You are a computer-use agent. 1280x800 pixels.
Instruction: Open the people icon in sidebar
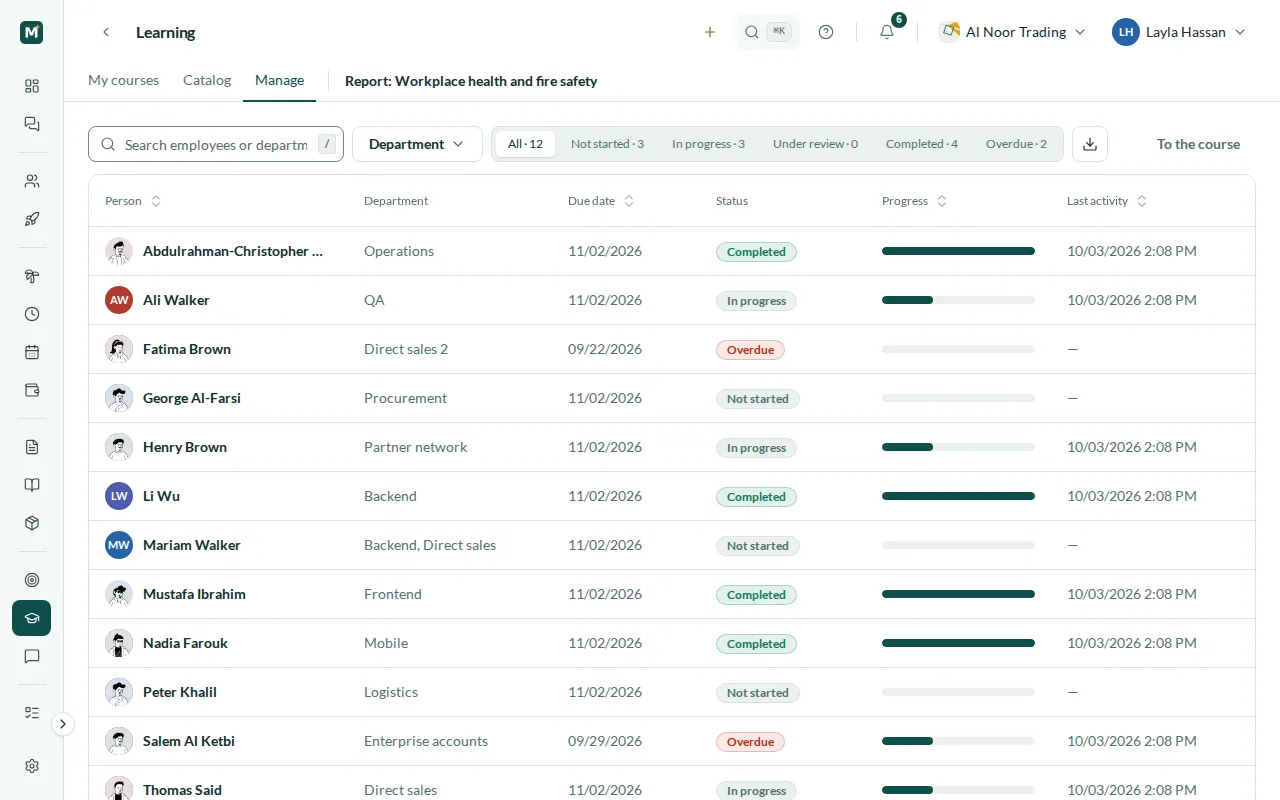32,181
